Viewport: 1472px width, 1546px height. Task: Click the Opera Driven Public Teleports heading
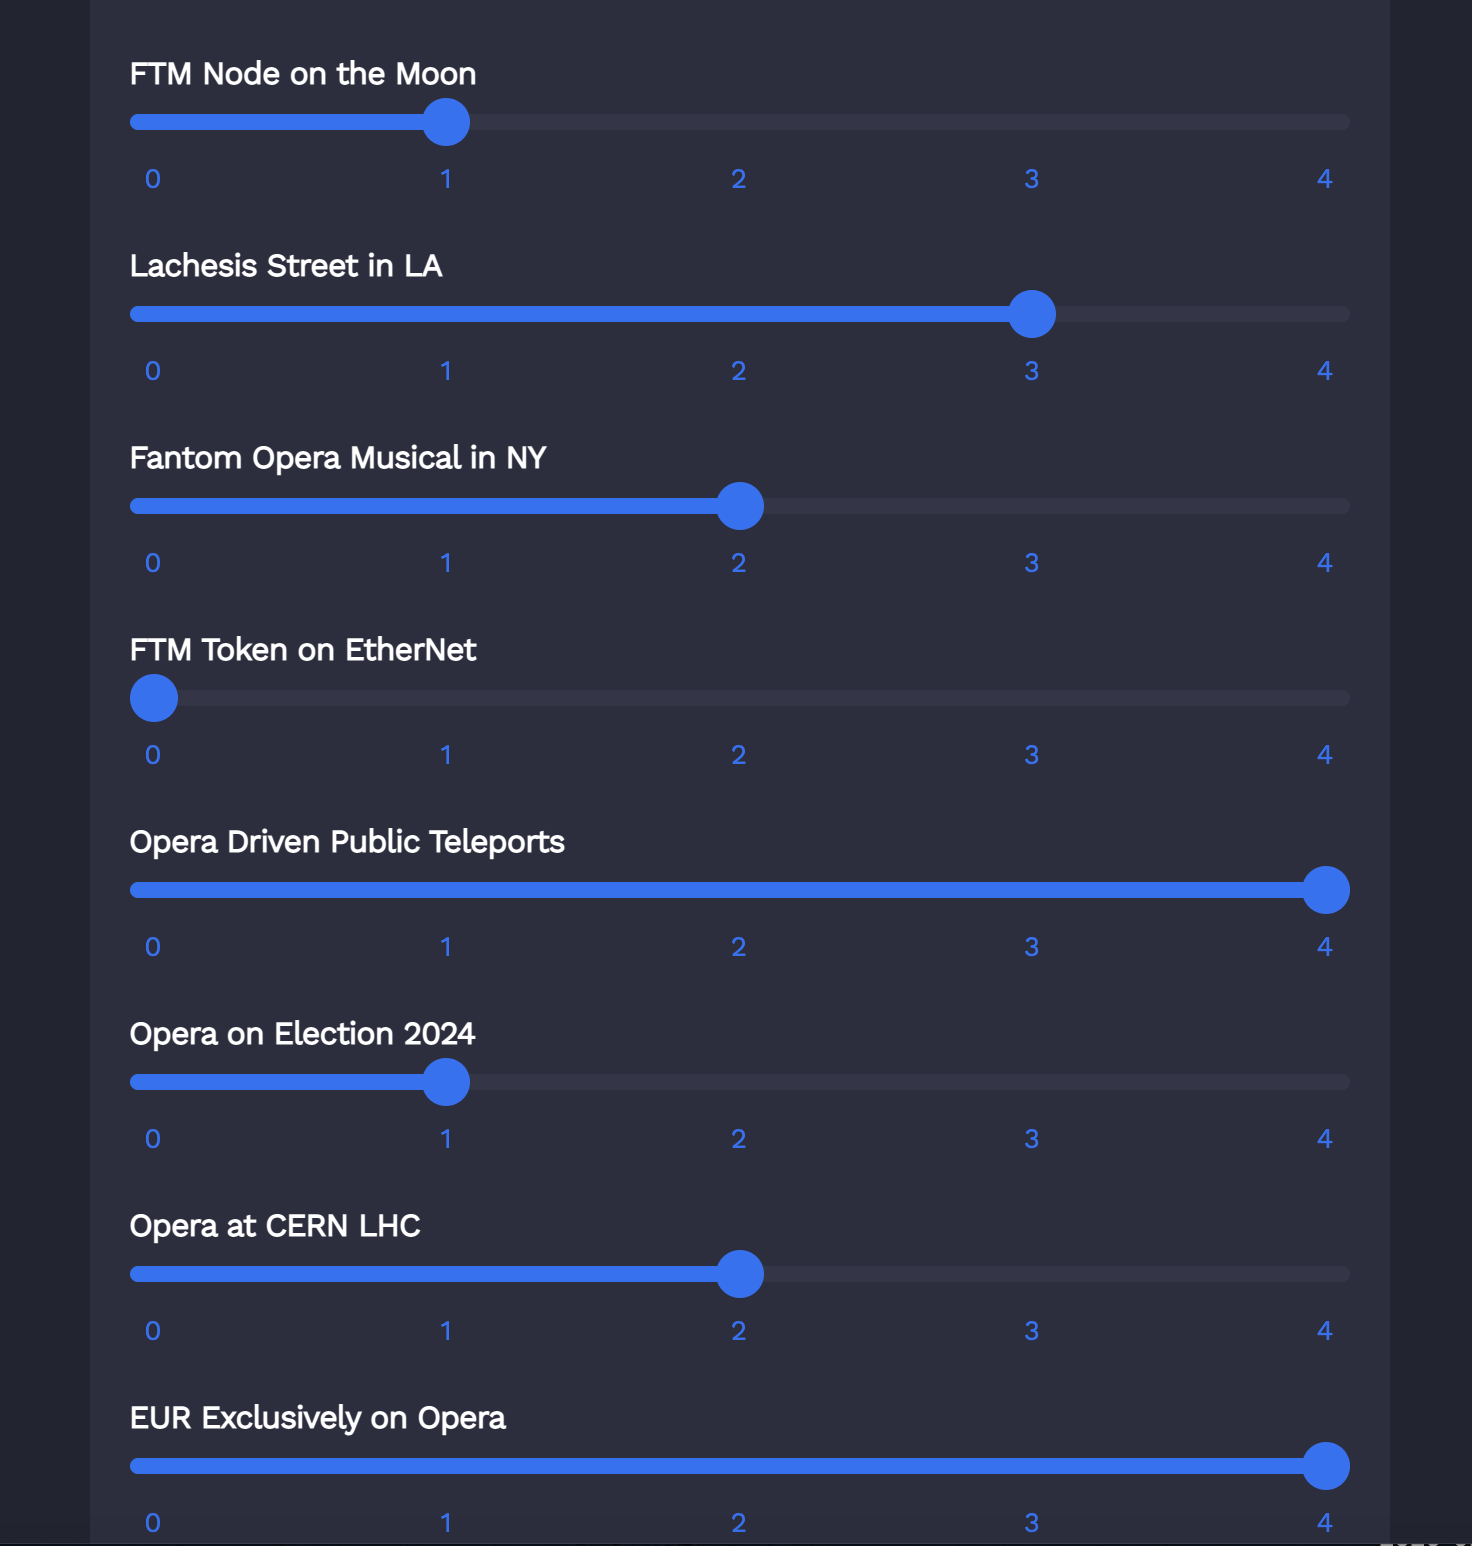[347, 841]
